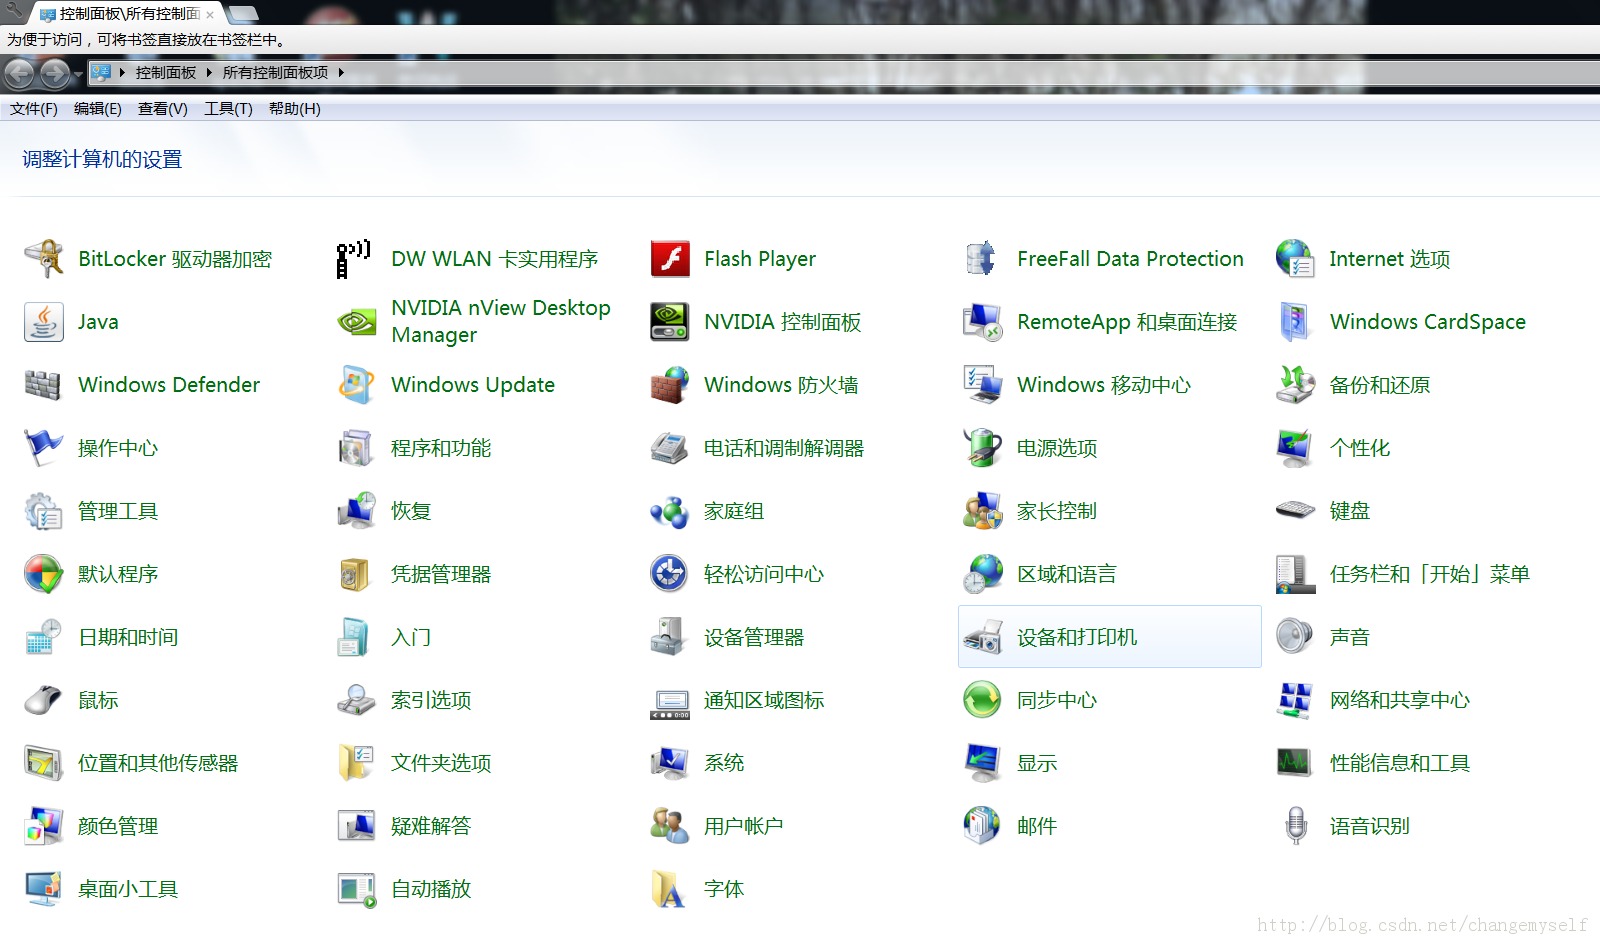Screen dimensions: 1600x945
Task: Select the 控制面板\所有控制面 browser tab
Action: coord(127,14)
